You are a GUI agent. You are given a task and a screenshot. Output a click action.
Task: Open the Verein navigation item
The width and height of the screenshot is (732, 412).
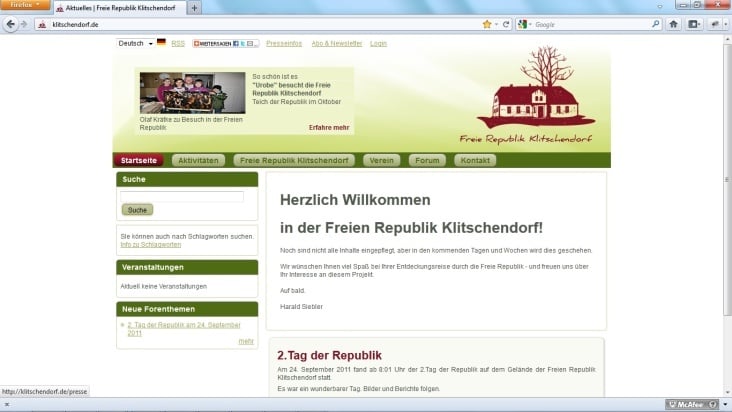tap(381, 160)
